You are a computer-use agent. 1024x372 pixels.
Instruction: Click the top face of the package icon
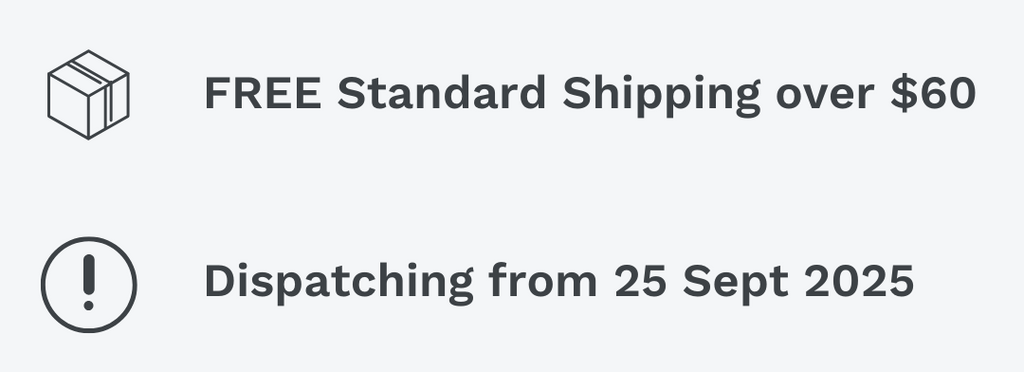click(88, 67)
